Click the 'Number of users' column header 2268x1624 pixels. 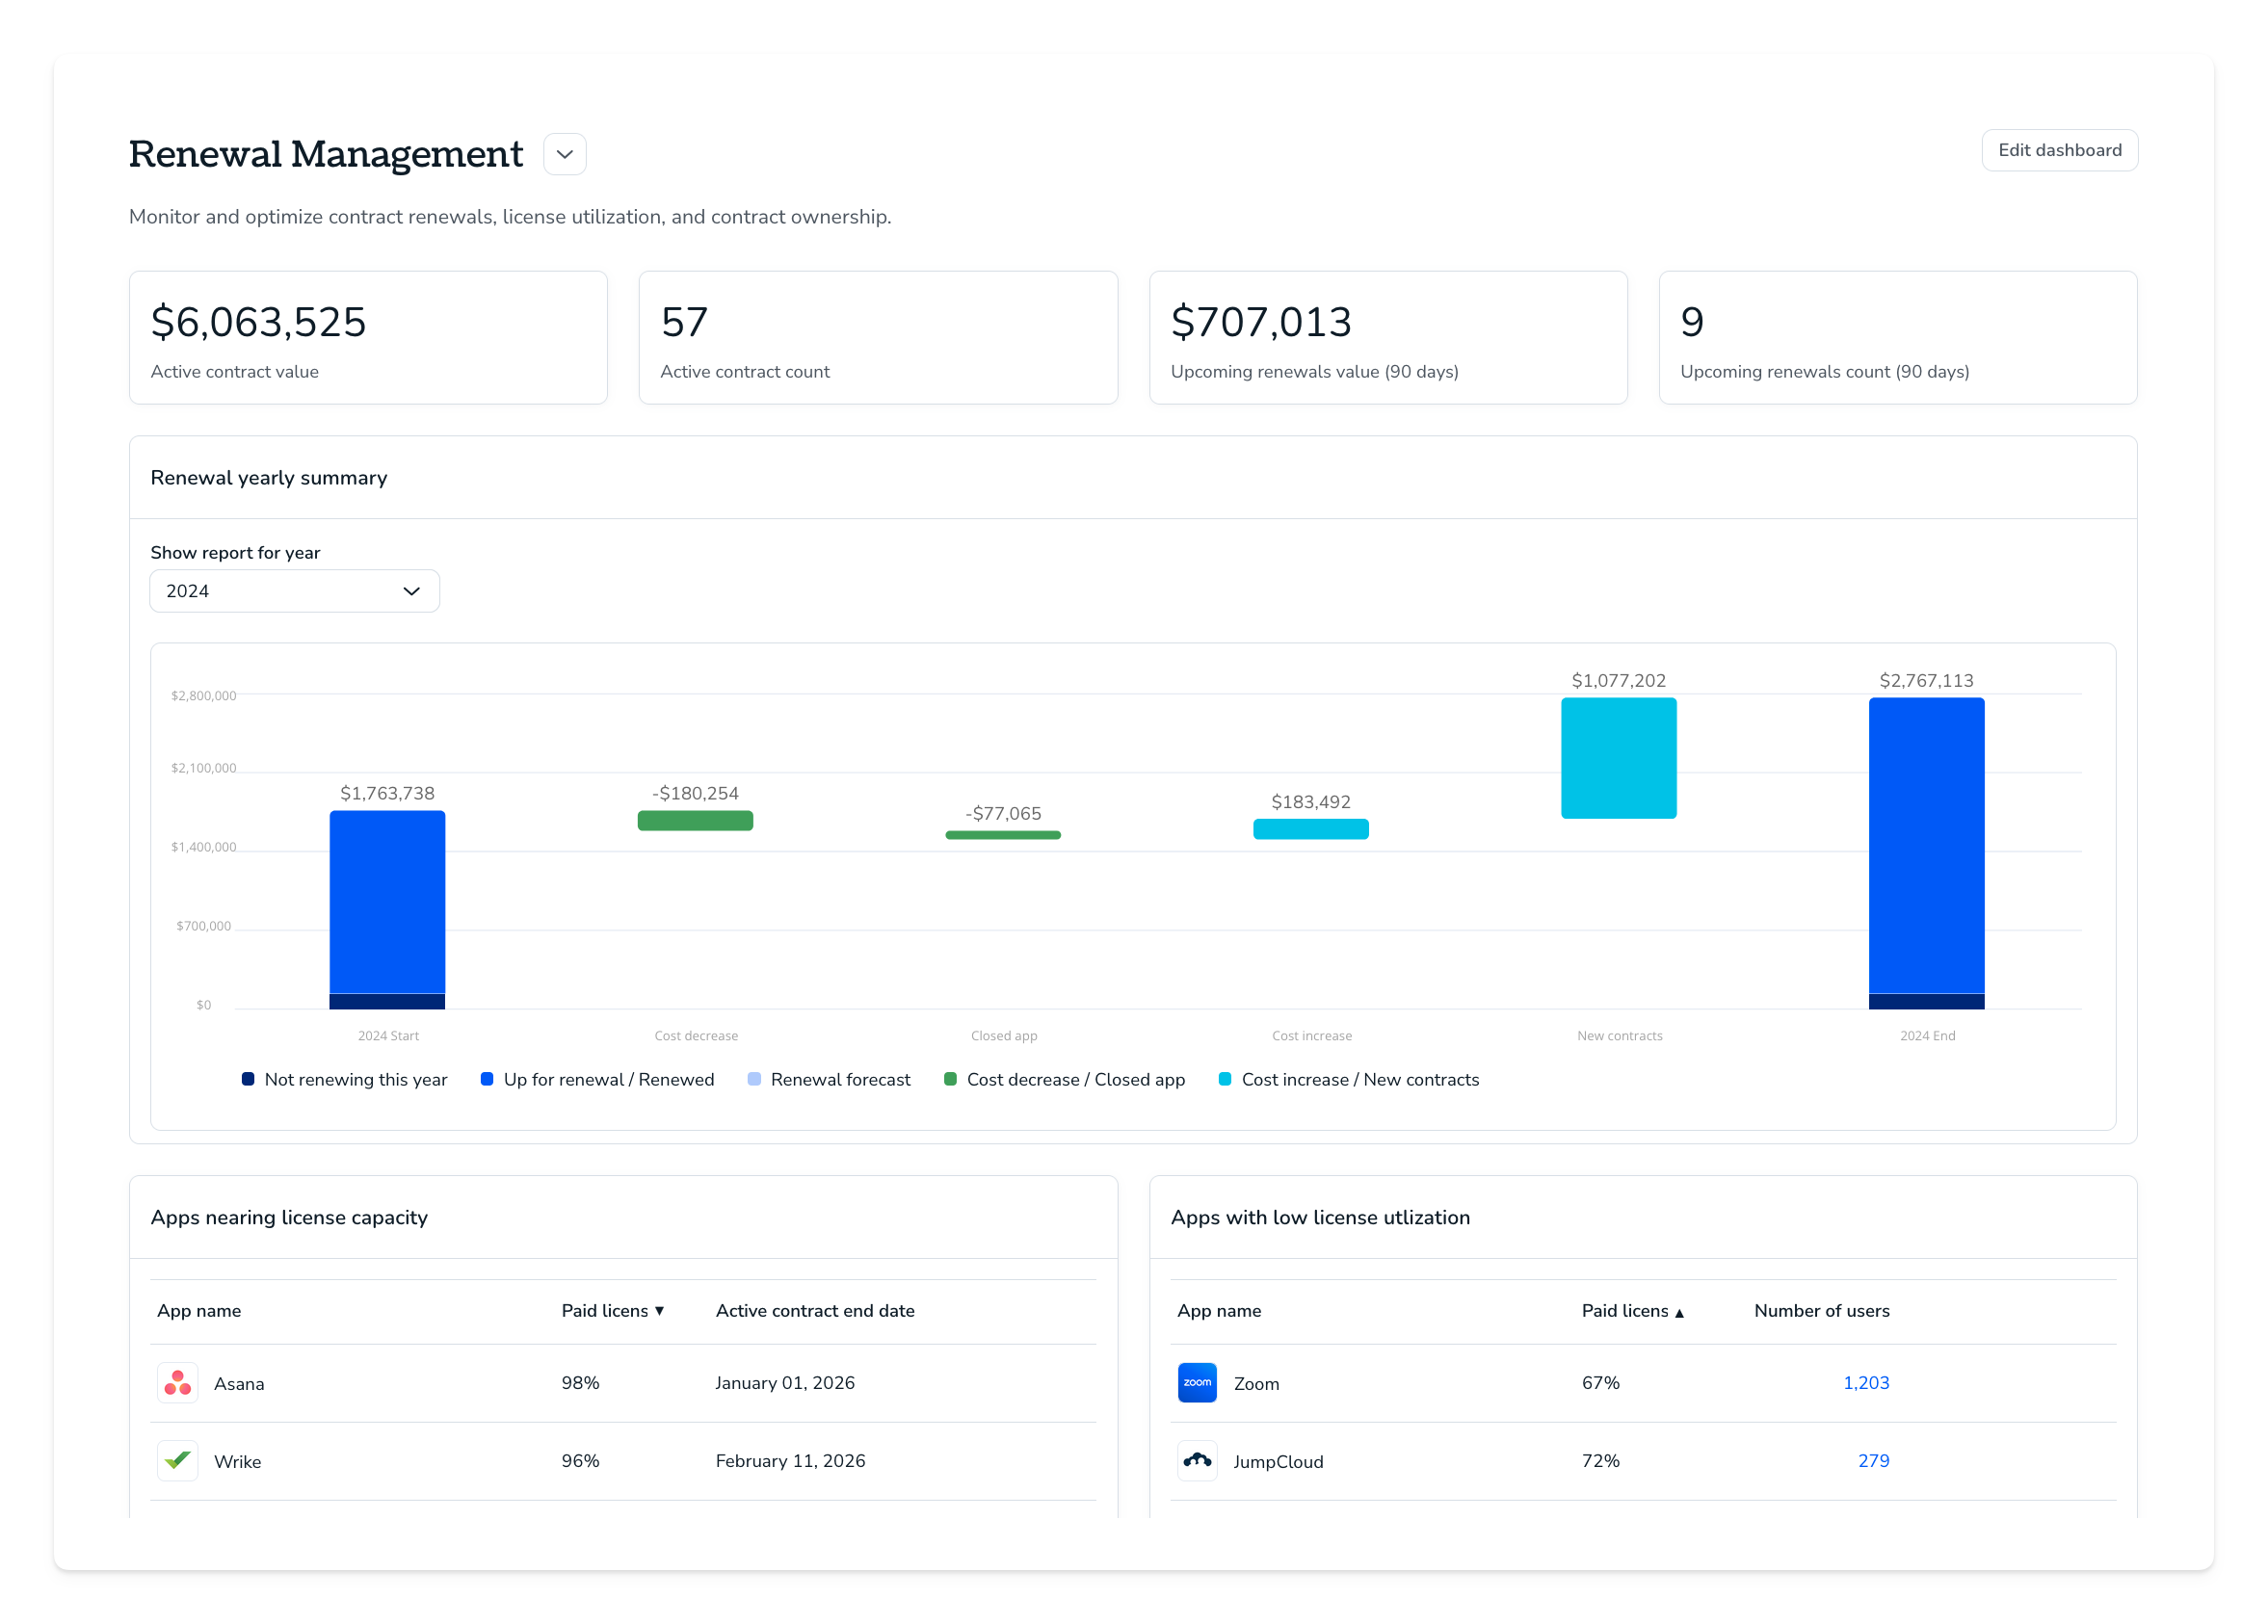tap(1822, 1311)
